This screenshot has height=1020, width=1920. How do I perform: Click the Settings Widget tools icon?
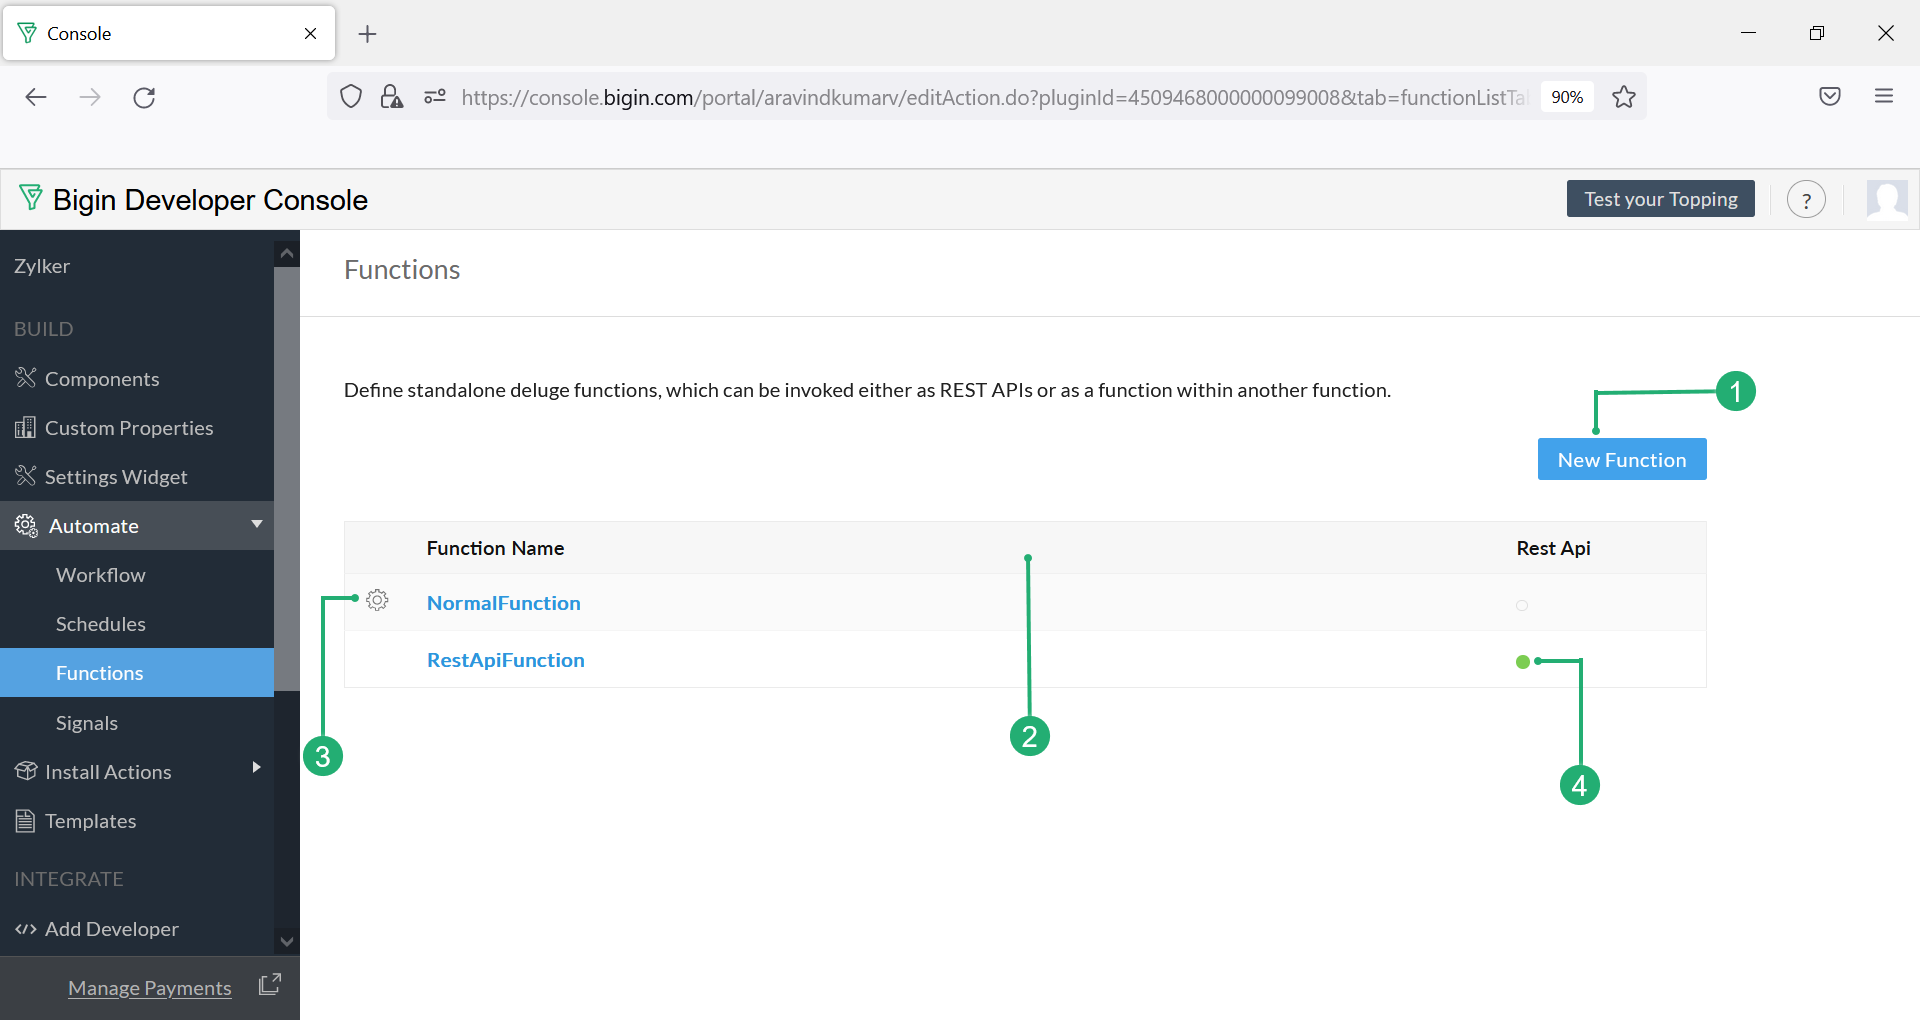pyautogui.click(x=26, y=477)
